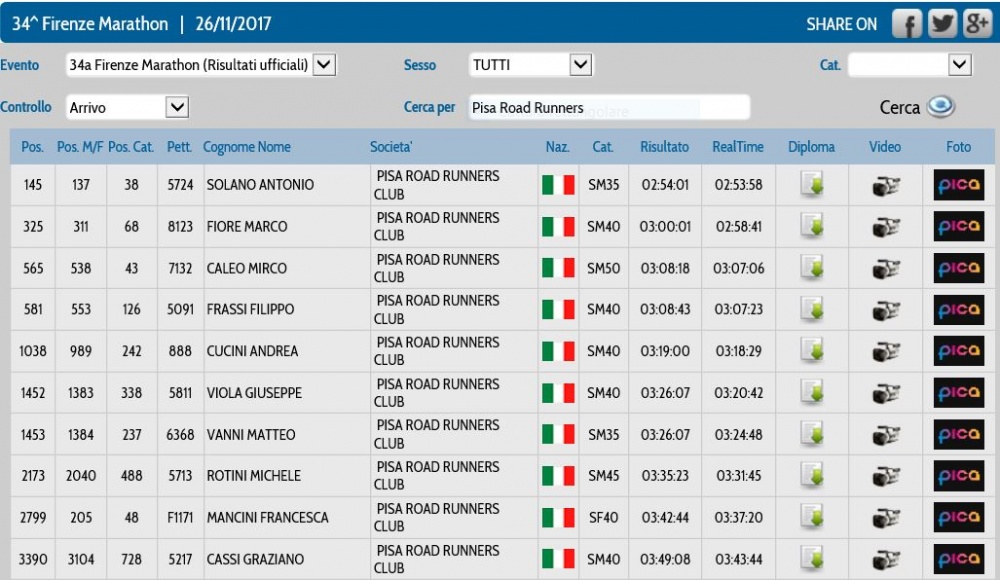Viewport: 1000px width, 580px height.
Task: Watch video of CALEO MIRCO
Action: click(886, 269)
